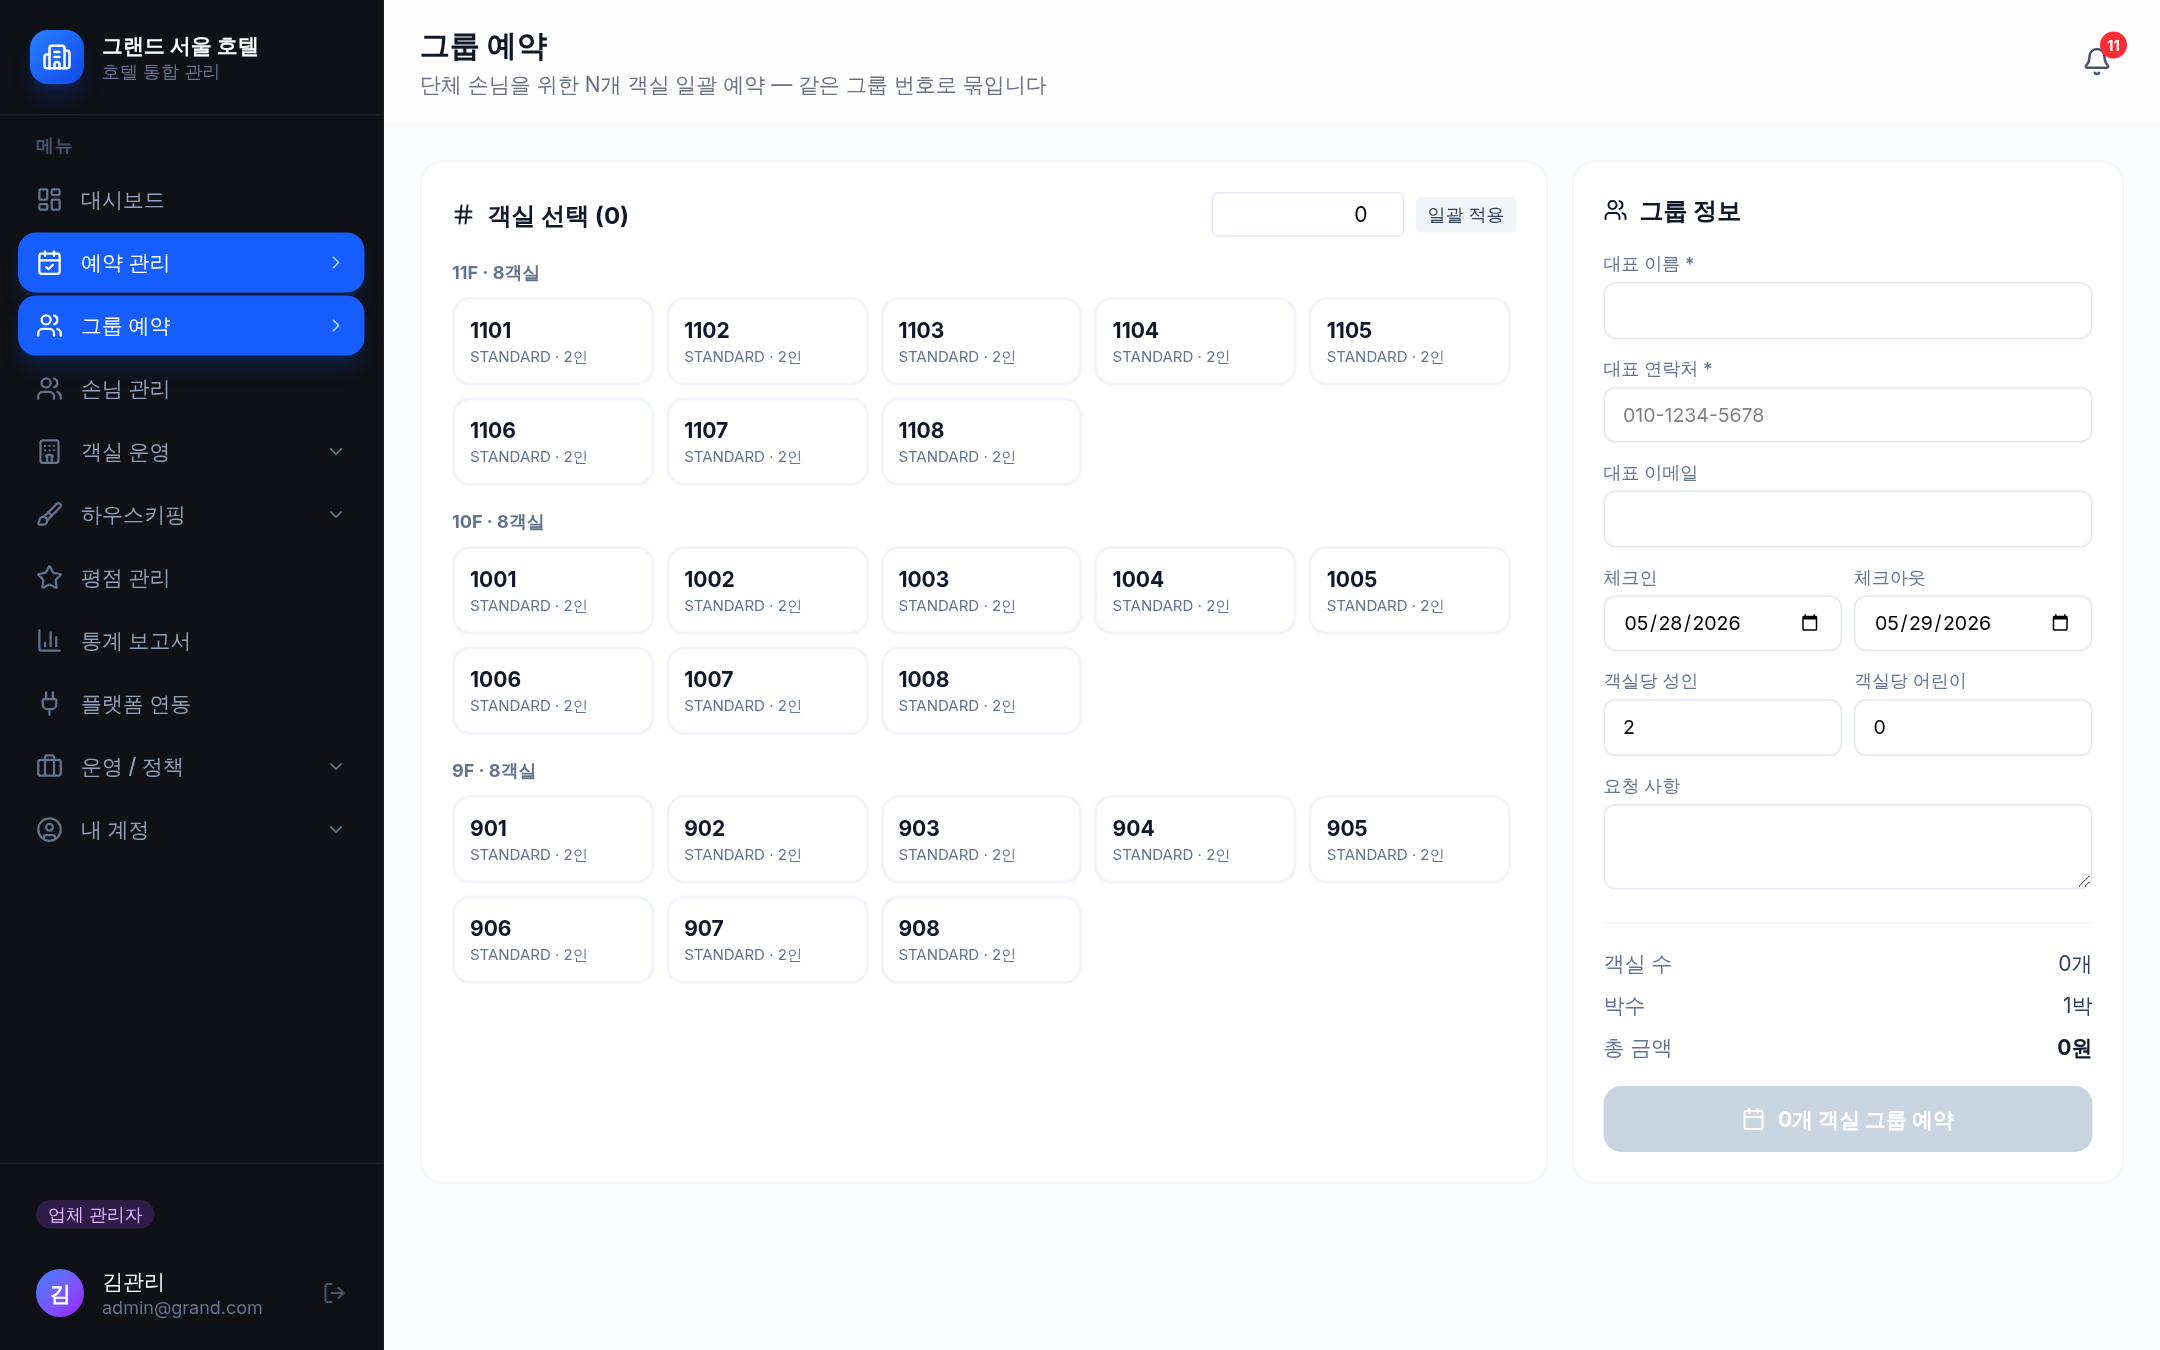2160x1350 pixels.
Task: Click the people icon beside 그룹 예약
Action: [x=49, y=326]
